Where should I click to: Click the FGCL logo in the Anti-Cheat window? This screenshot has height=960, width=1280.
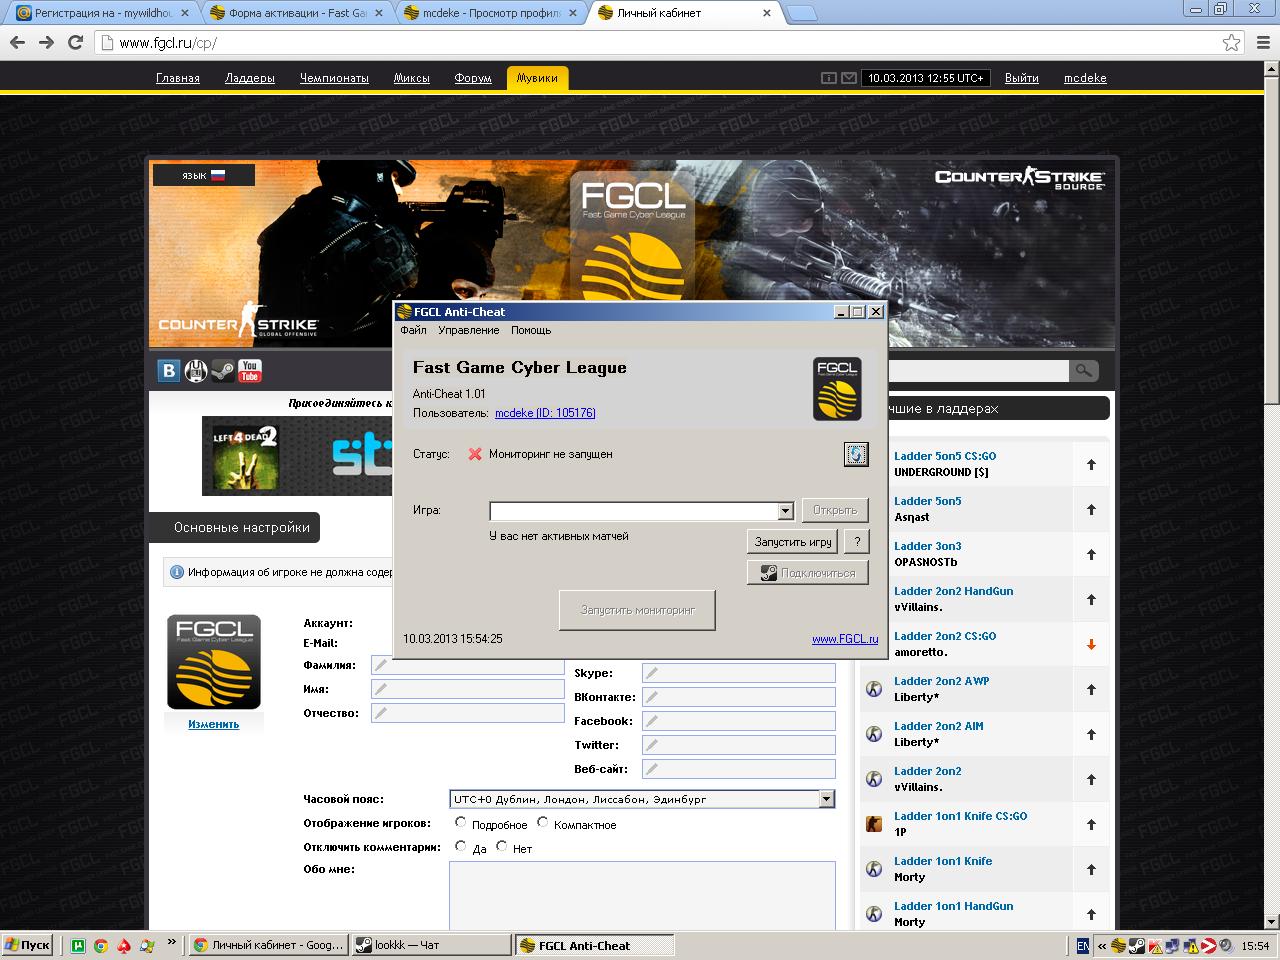click(837, 388)
